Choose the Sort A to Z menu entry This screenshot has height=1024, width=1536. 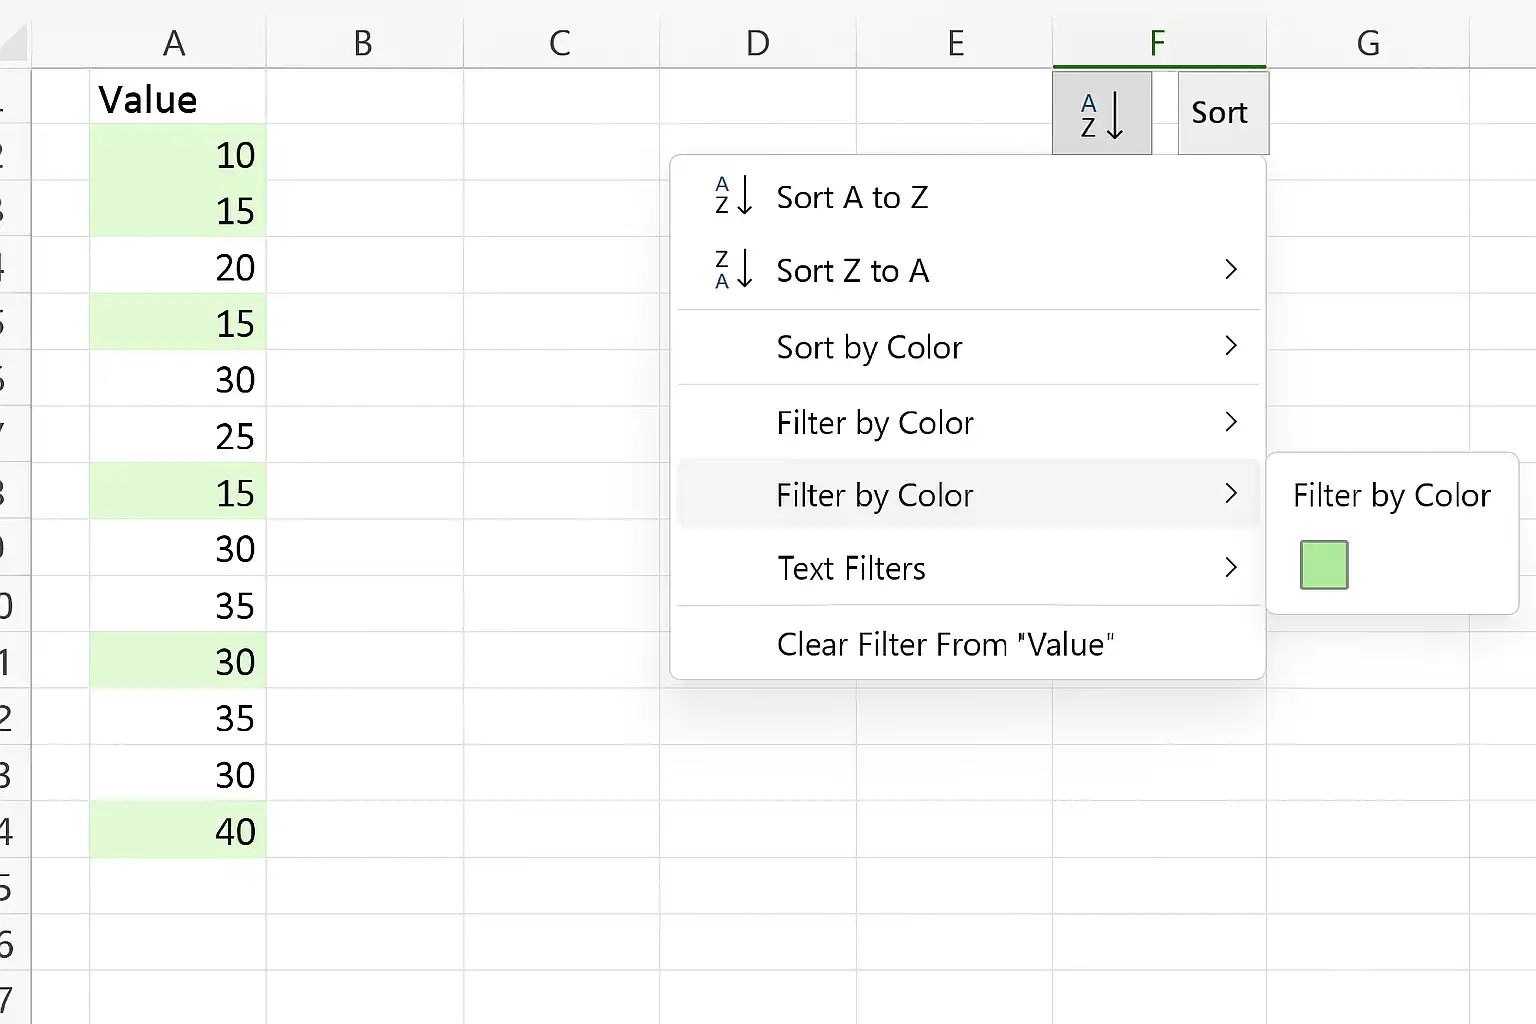tap(968, 197)
